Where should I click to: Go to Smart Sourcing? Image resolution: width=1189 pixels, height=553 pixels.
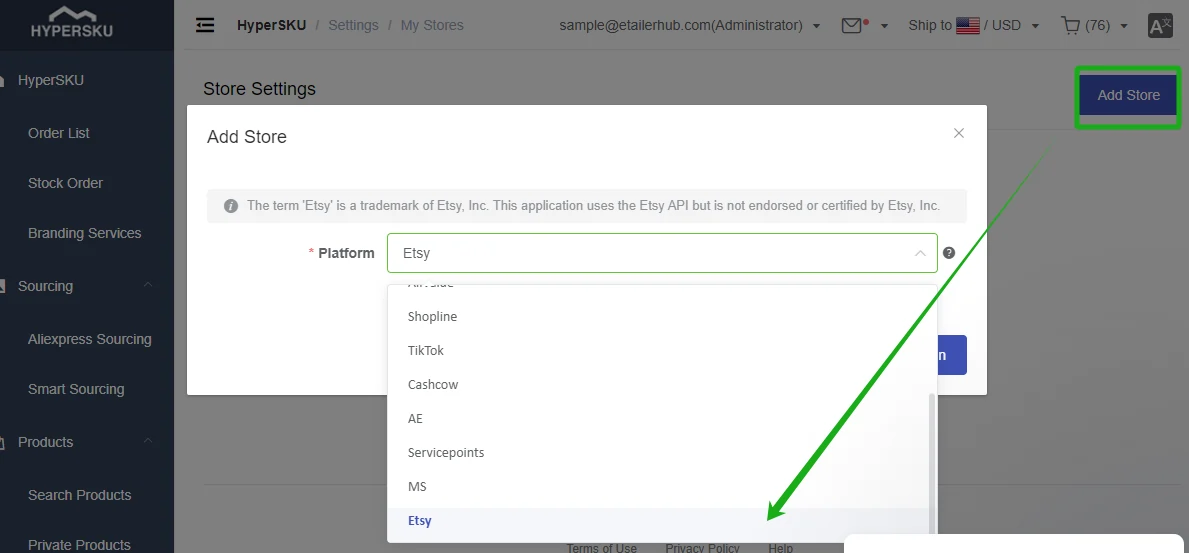pos(76,390)
